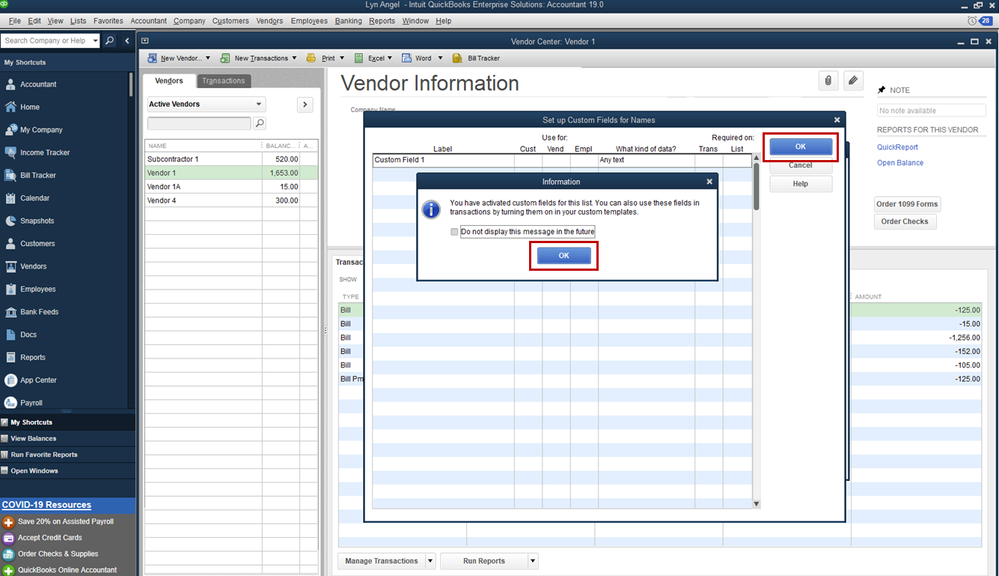
Task: Select the Vendors tab
Action: [x=169, y=81]
